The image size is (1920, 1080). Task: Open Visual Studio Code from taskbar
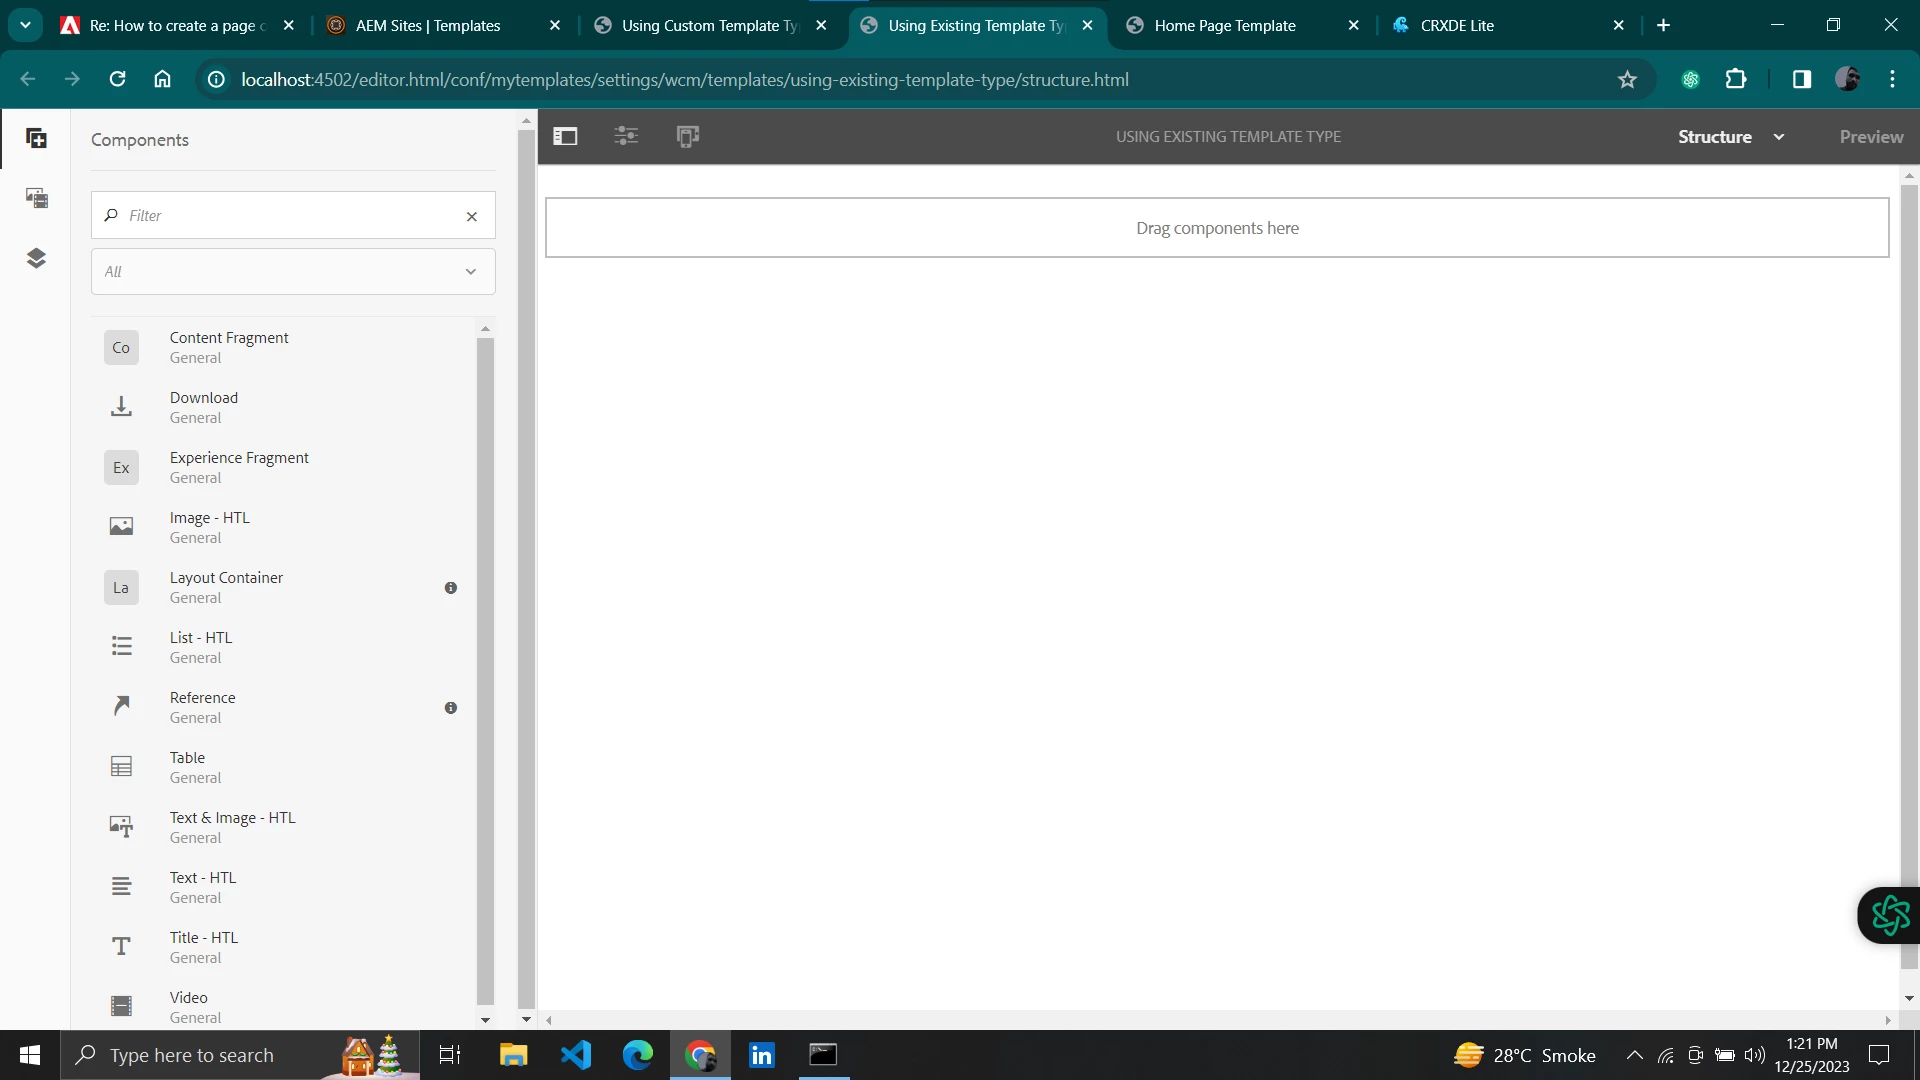576,1055
